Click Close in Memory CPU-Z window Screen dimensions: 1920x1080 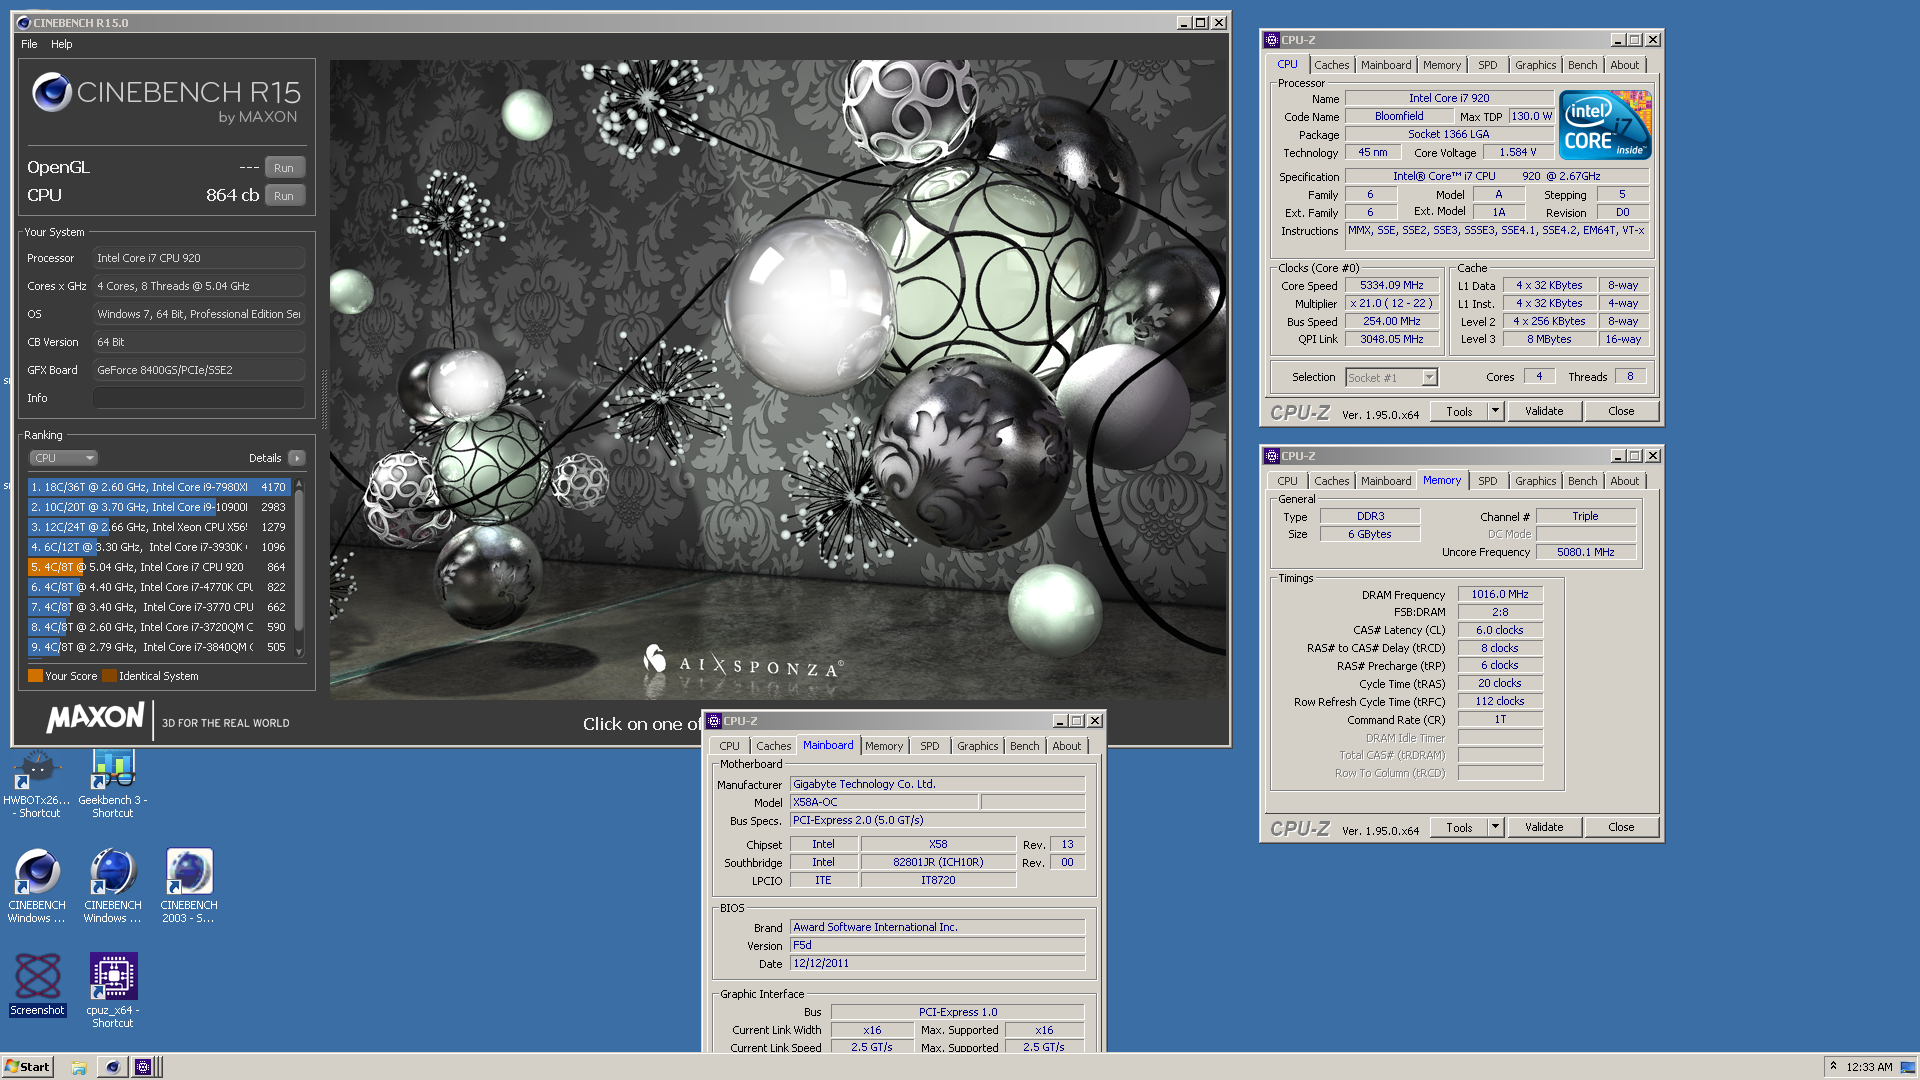pyautogui.click(x=1621, y=827)
